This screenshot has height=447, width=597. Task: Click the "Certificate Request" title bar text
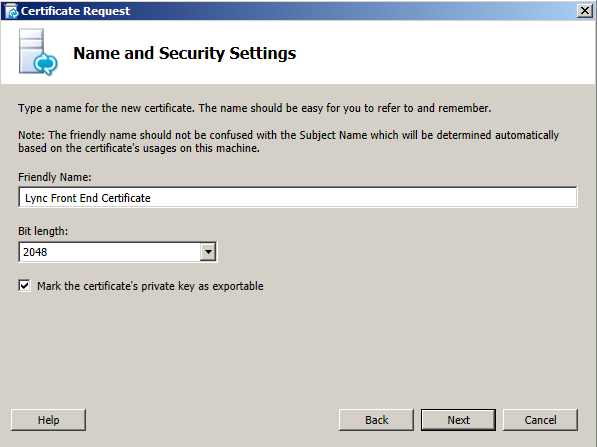(x=75, y=11)
